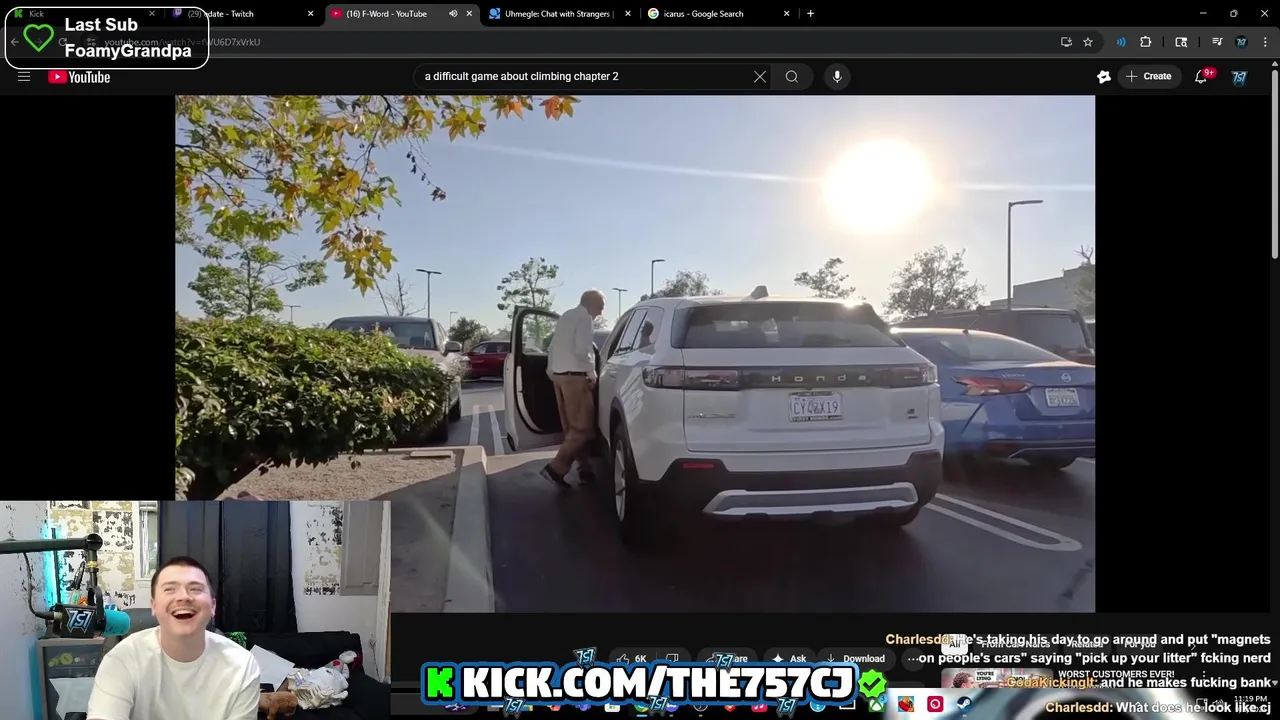Image resolution: width=1280 pixels, height=720 pixels.
Task: Click the install/cast icon in address bar
Action: coord(1066,42)
